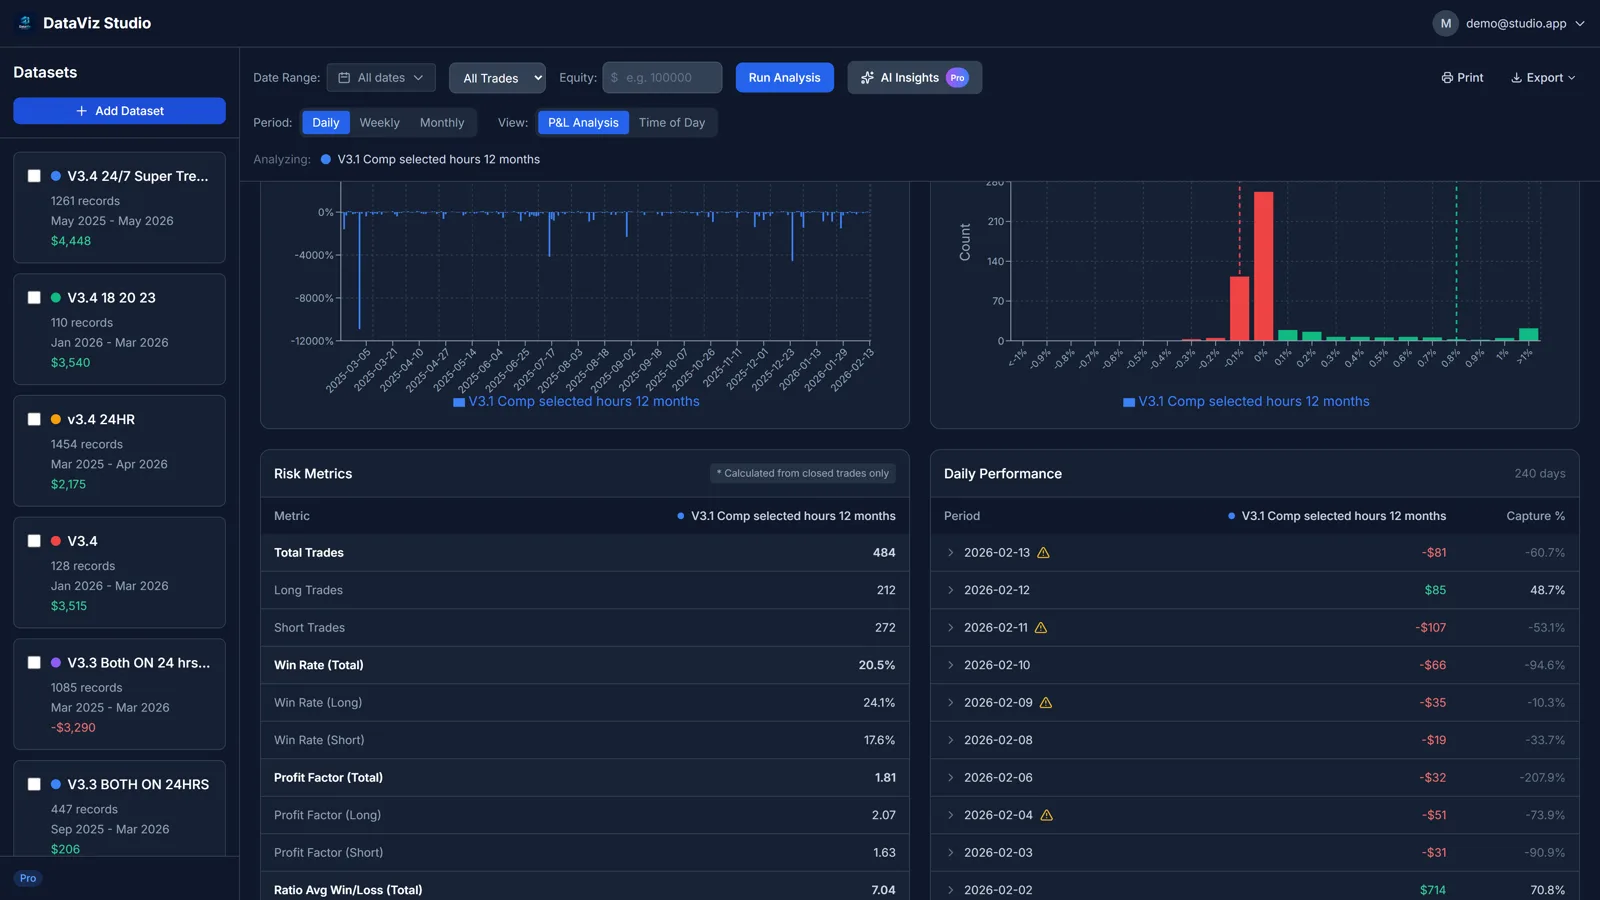The height and width of the screenshot is (900, 1600).
Task: Click the warning icon beside 2026-02-04
Action: click(x=1046, y=815)
